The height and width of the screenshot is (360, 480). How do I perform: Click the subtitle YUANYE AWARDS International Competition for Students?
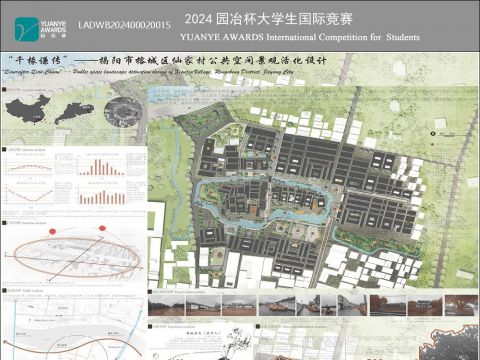[300, 37]
